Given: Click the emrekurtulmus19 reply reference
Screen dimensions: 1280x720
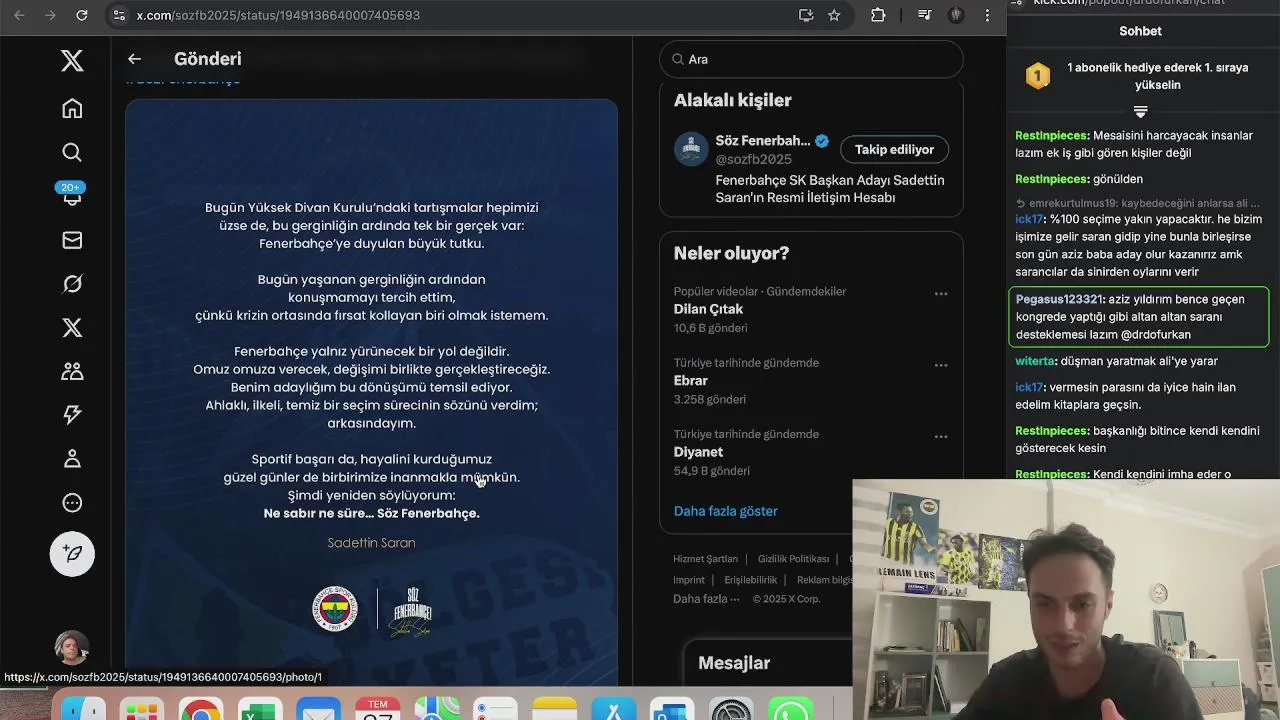Looking at the screenshot, I should click(1137, 203).
